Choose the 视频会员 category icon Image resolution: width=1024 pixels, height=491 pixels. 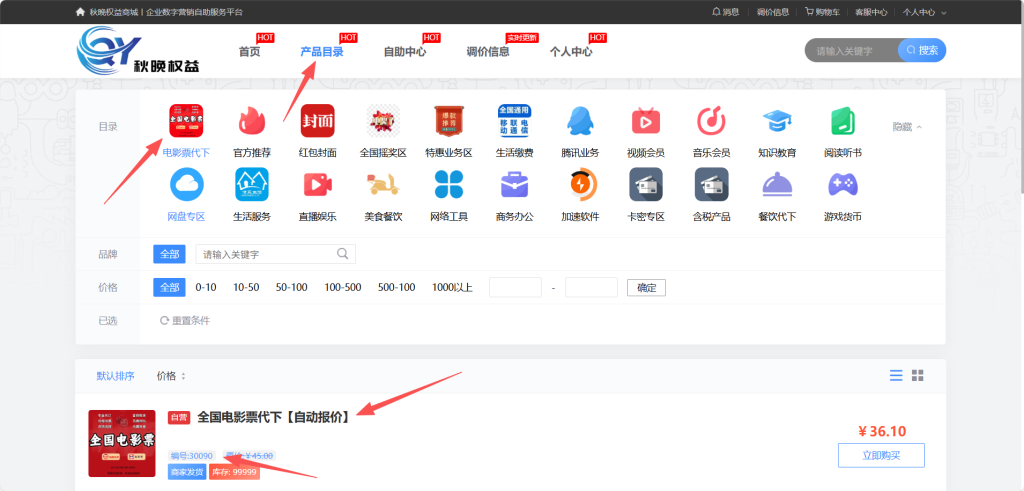coord(645,121)
